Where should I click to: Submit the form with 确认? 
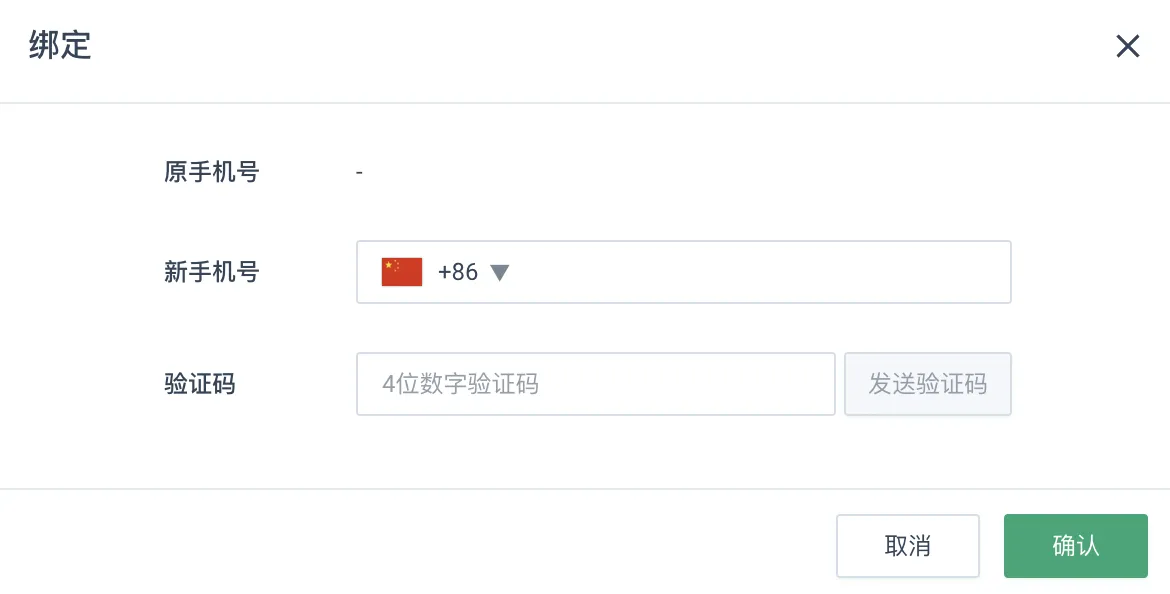point(1075,545)
